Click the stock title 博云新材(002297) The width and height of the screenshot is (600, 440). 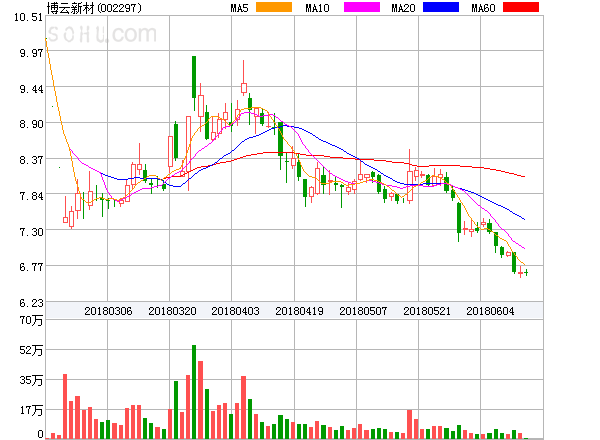94,8
